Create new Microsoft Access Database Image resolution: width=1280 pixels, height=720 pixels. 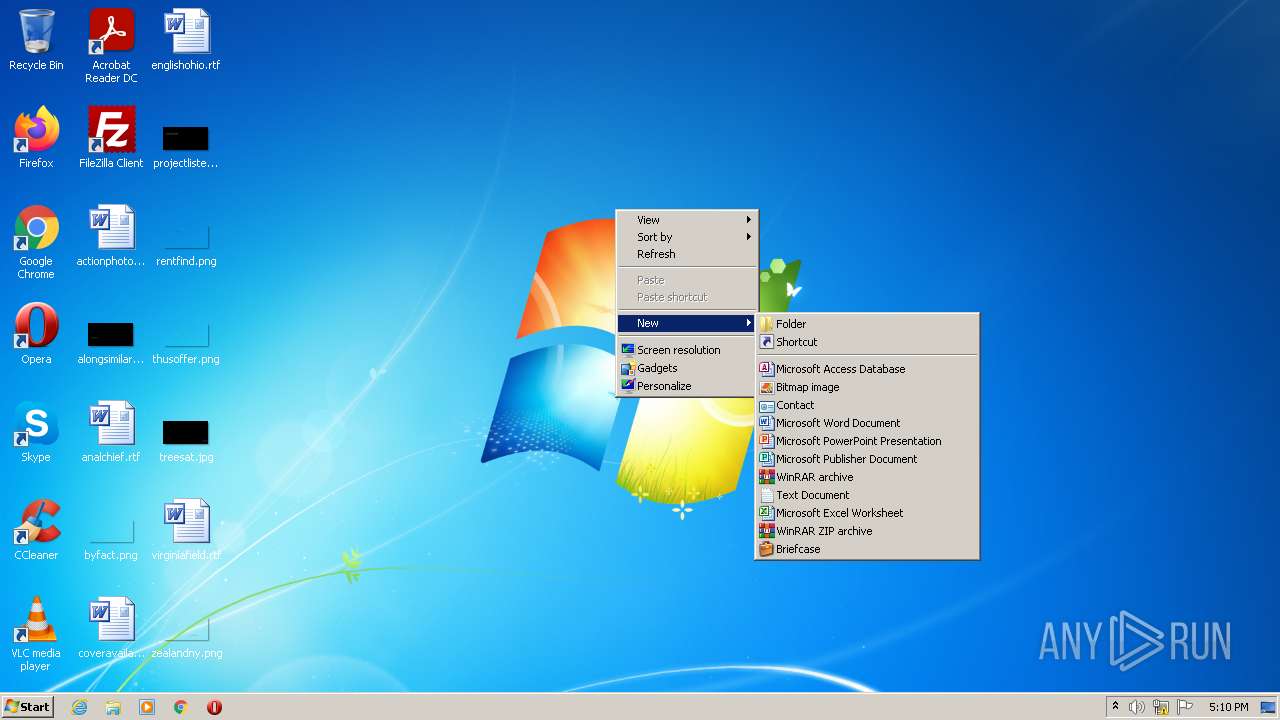867,369
